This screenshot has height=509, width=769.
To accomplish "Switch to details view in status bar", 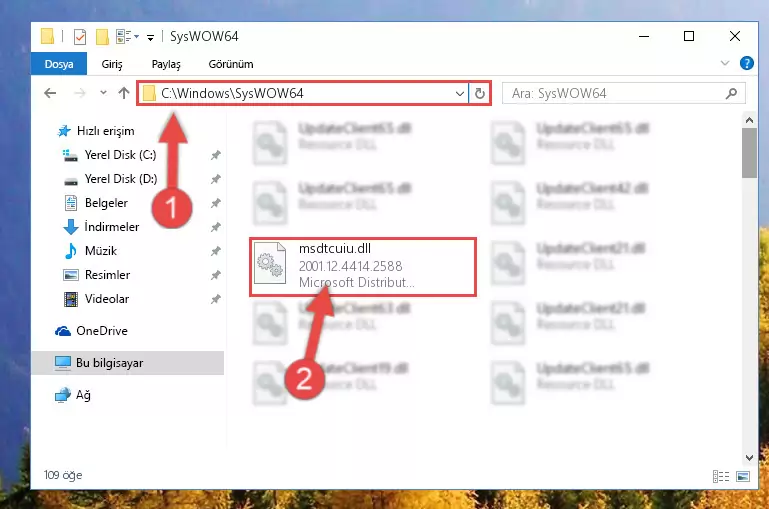I will pyautogui.click(x=720, y=476).
